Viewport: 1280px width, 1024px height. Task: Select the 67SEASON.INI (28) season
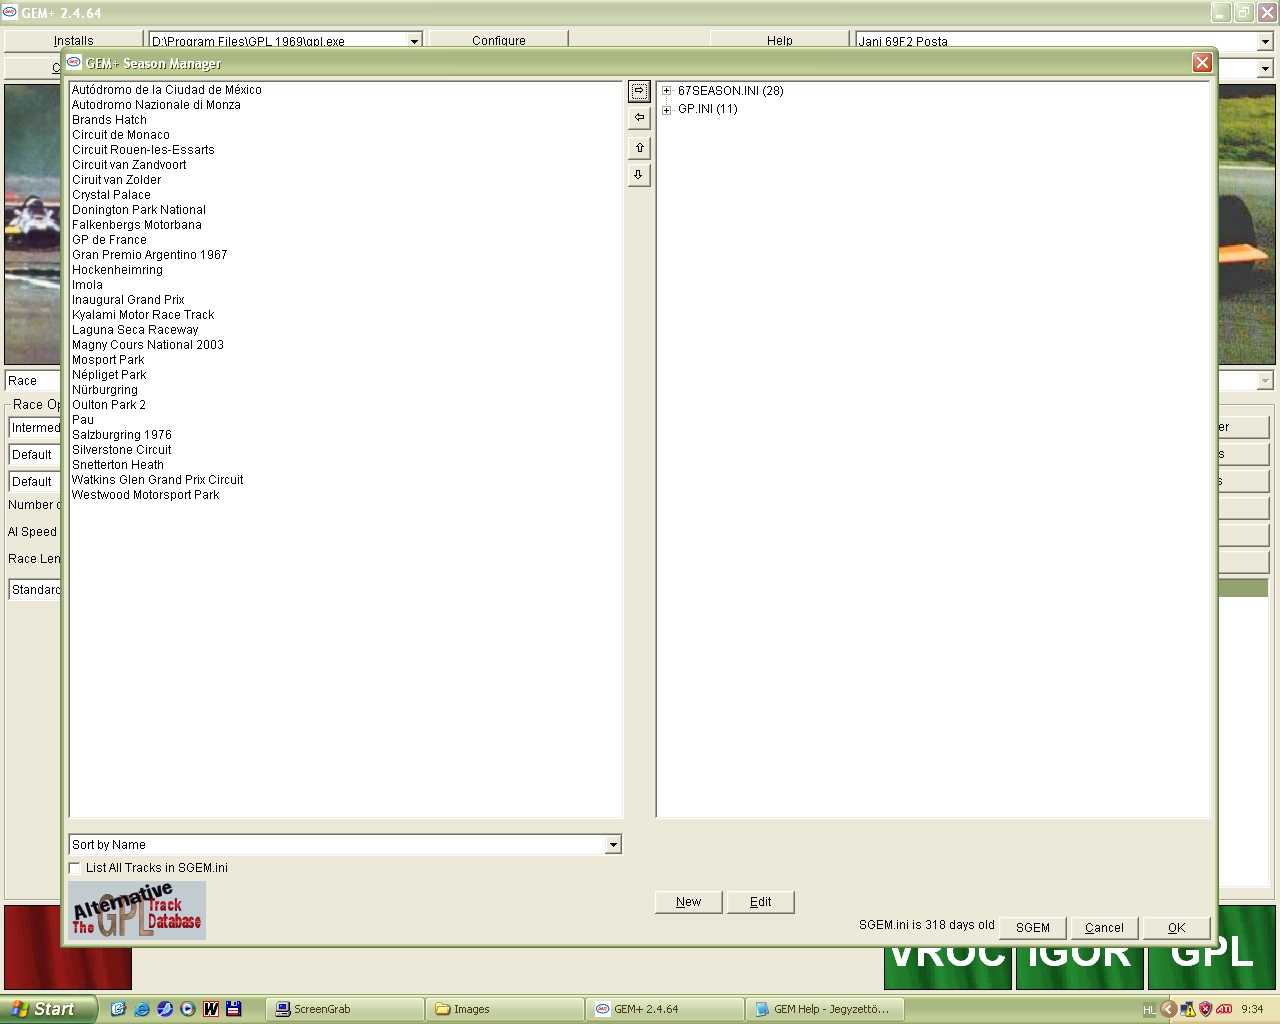(x=730, y=91)
